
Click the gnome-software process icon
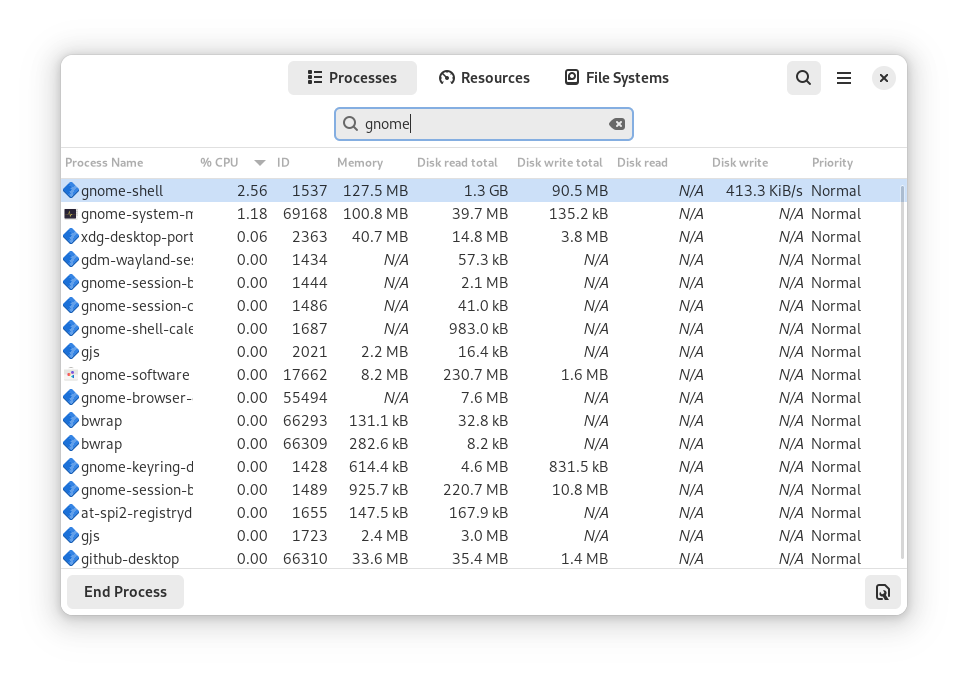pos(70,375)
